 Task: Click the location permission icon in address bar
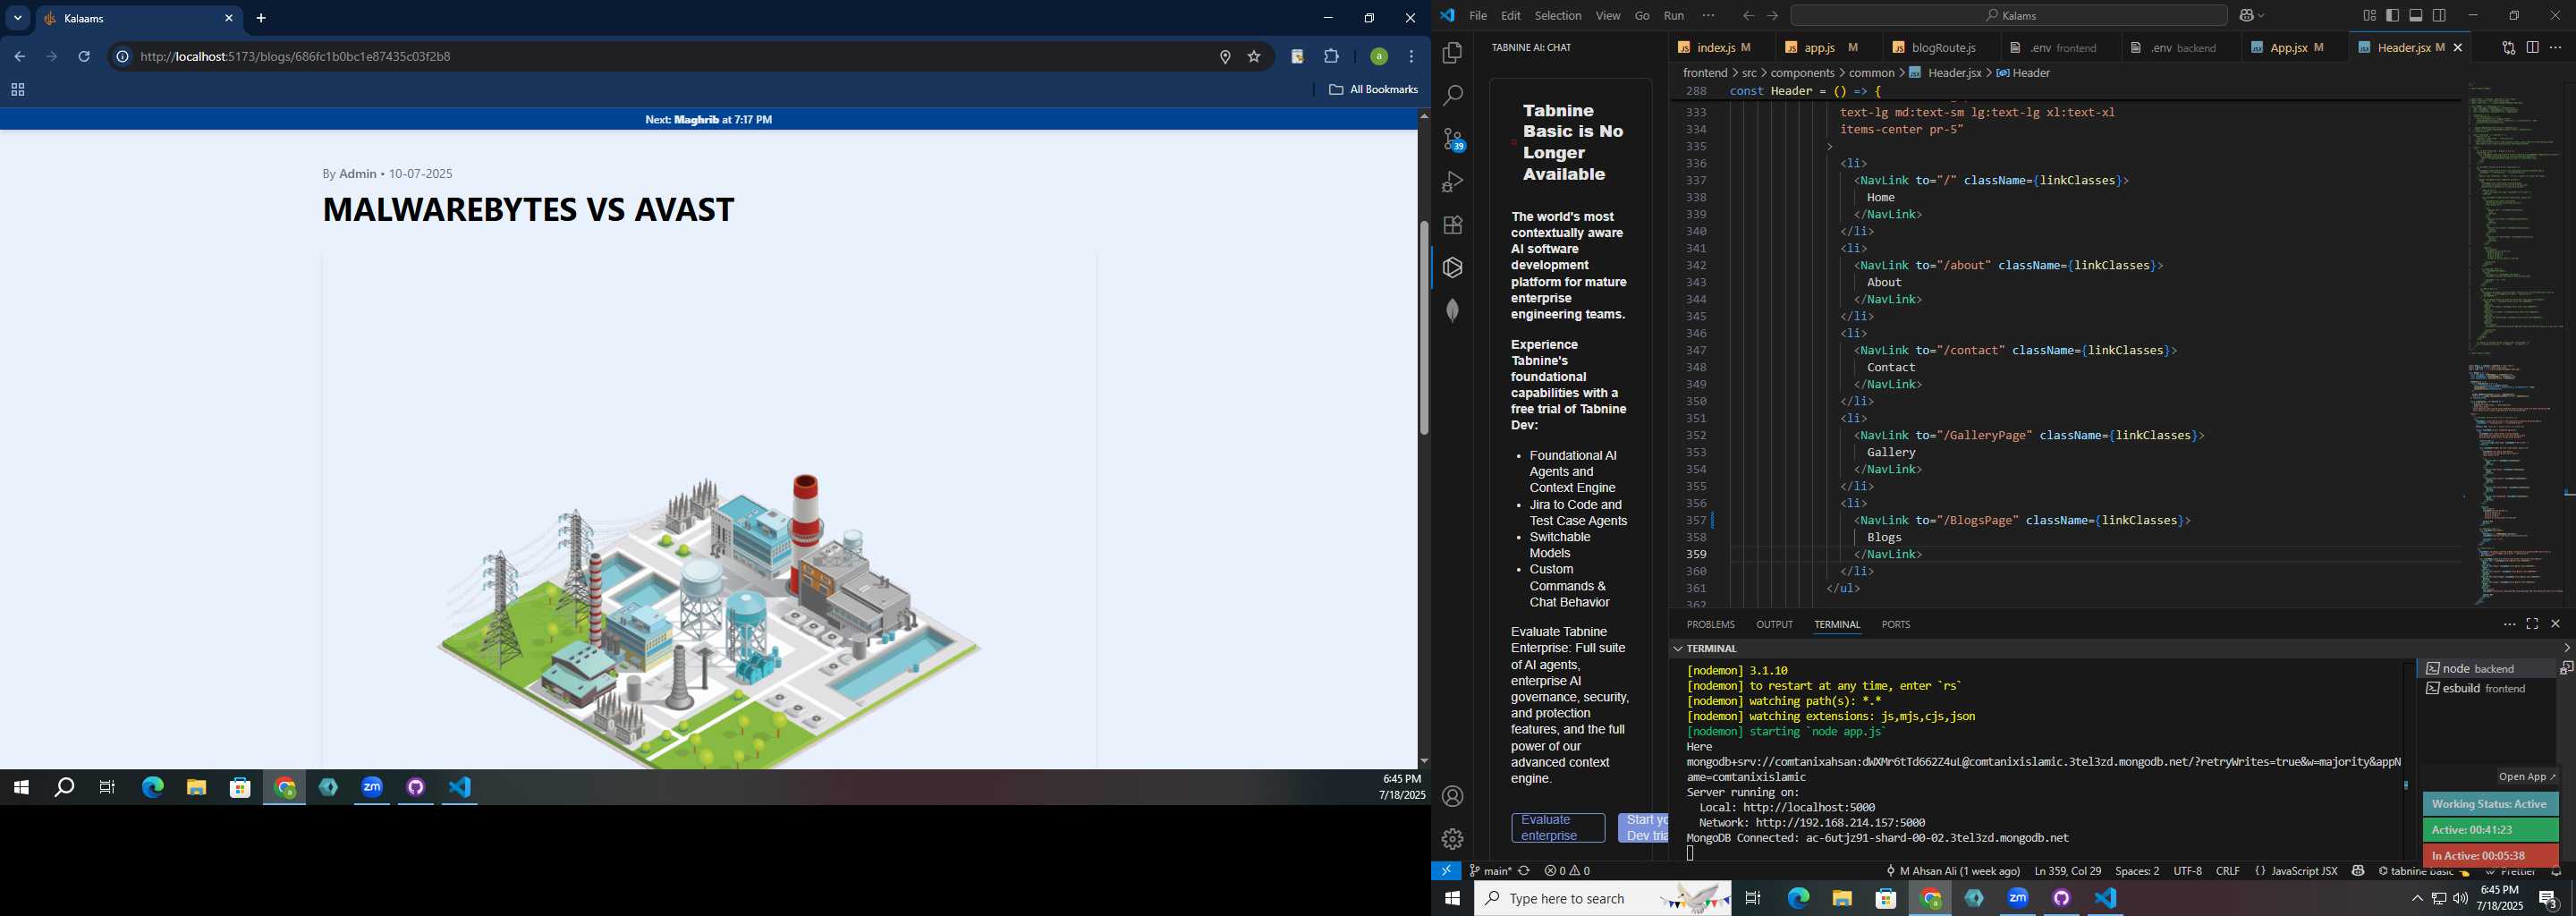pos(1225,57)
